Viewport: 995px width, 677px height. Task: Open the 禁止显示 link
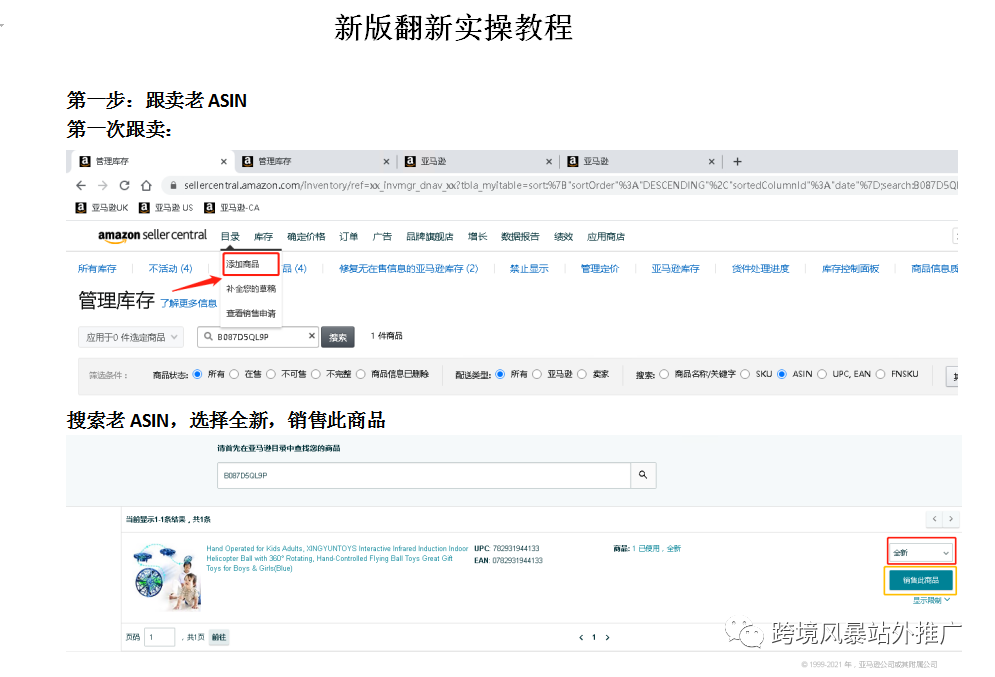tap(529, 269)
